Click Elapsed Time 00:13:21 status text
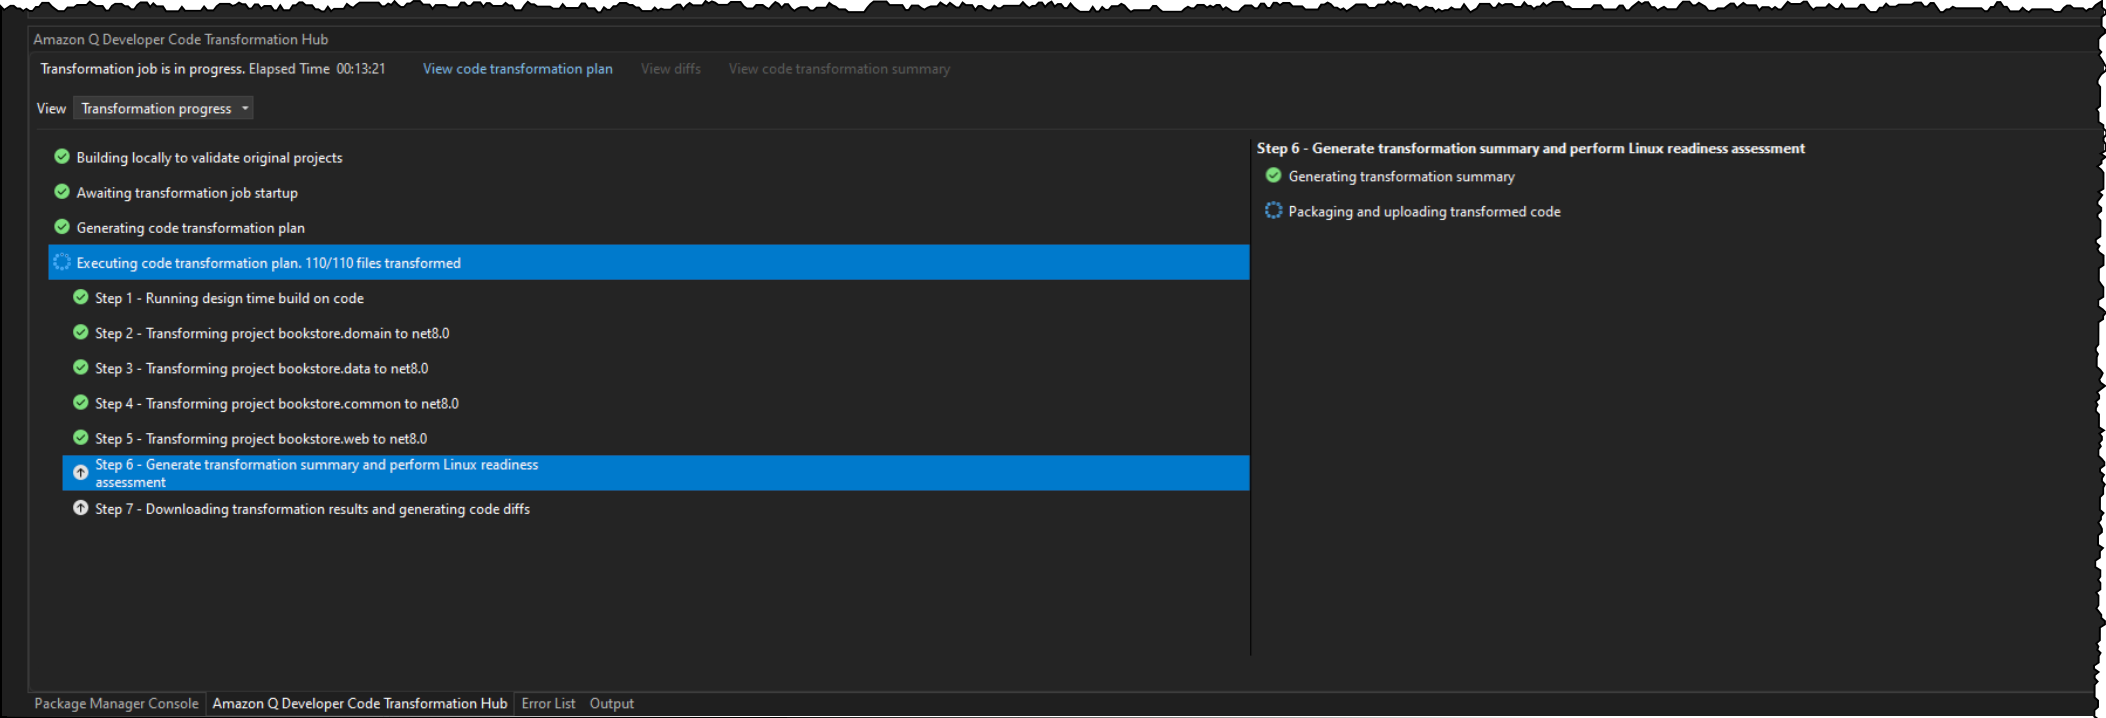Viewport: 2106px width, 718px height. (x=317, y=69)
